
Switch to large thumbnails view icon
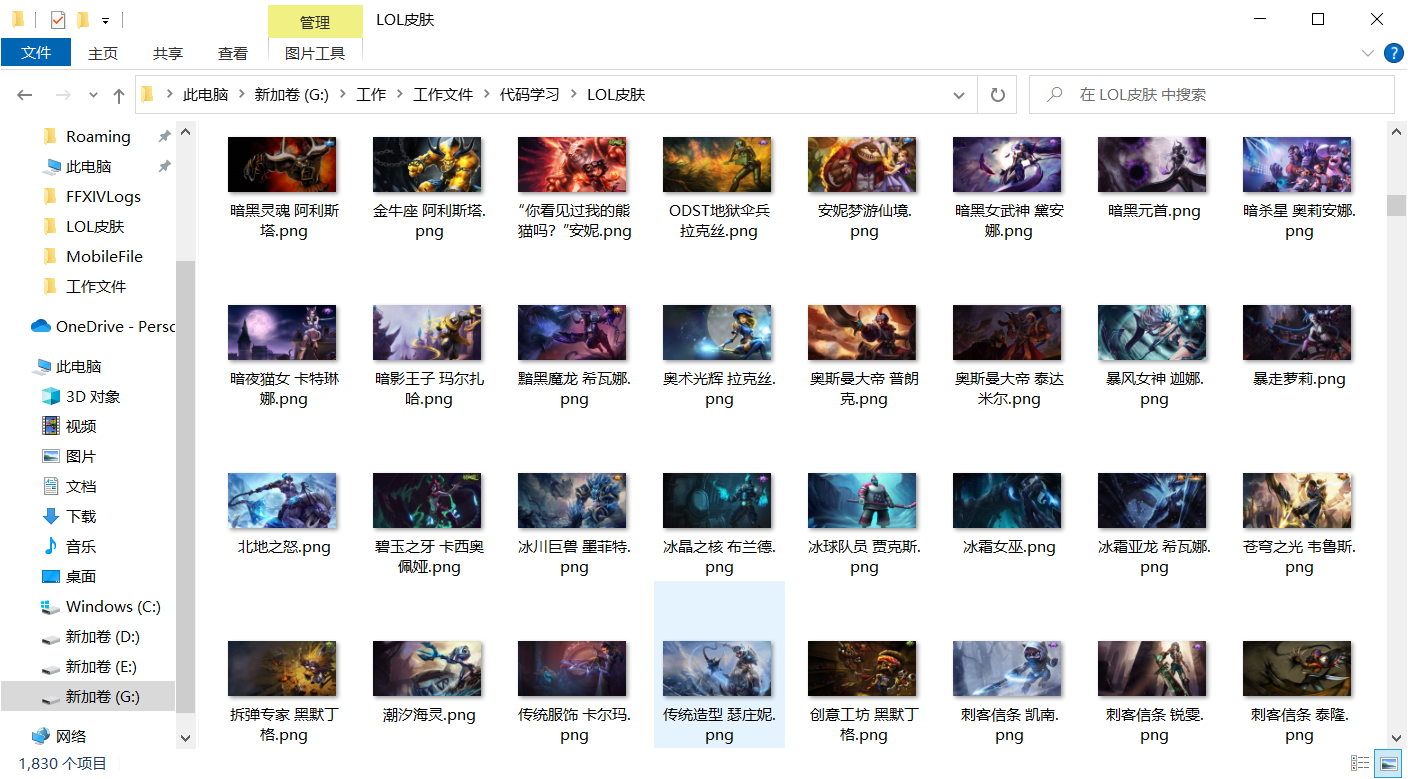tap(1387, 763)
